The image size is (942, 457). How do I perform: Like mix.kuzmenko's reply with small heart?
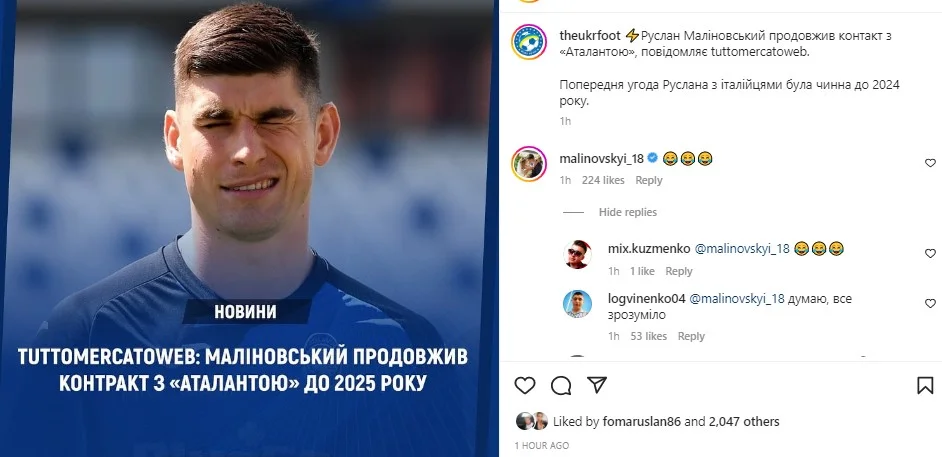(x=930, y=253)
